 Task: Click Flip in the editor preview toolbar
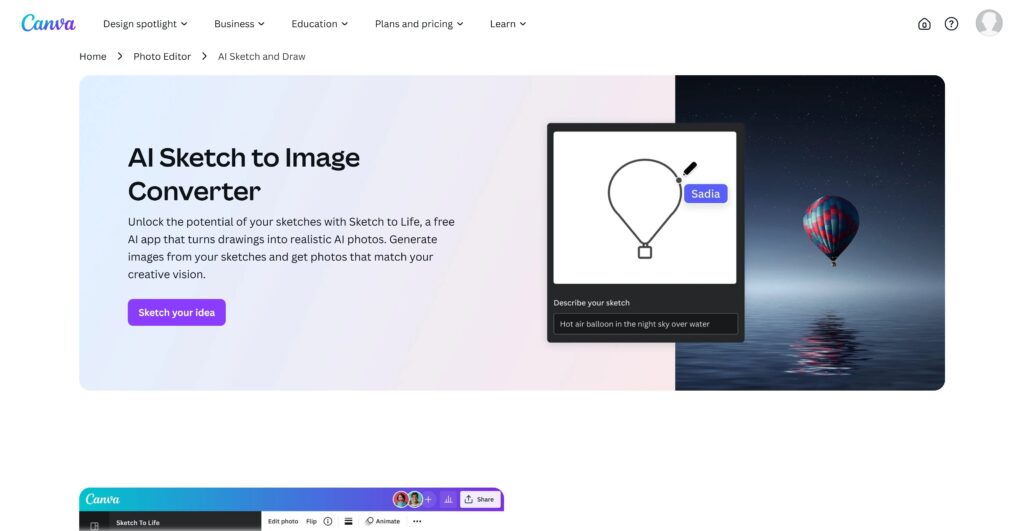point(312,521)
